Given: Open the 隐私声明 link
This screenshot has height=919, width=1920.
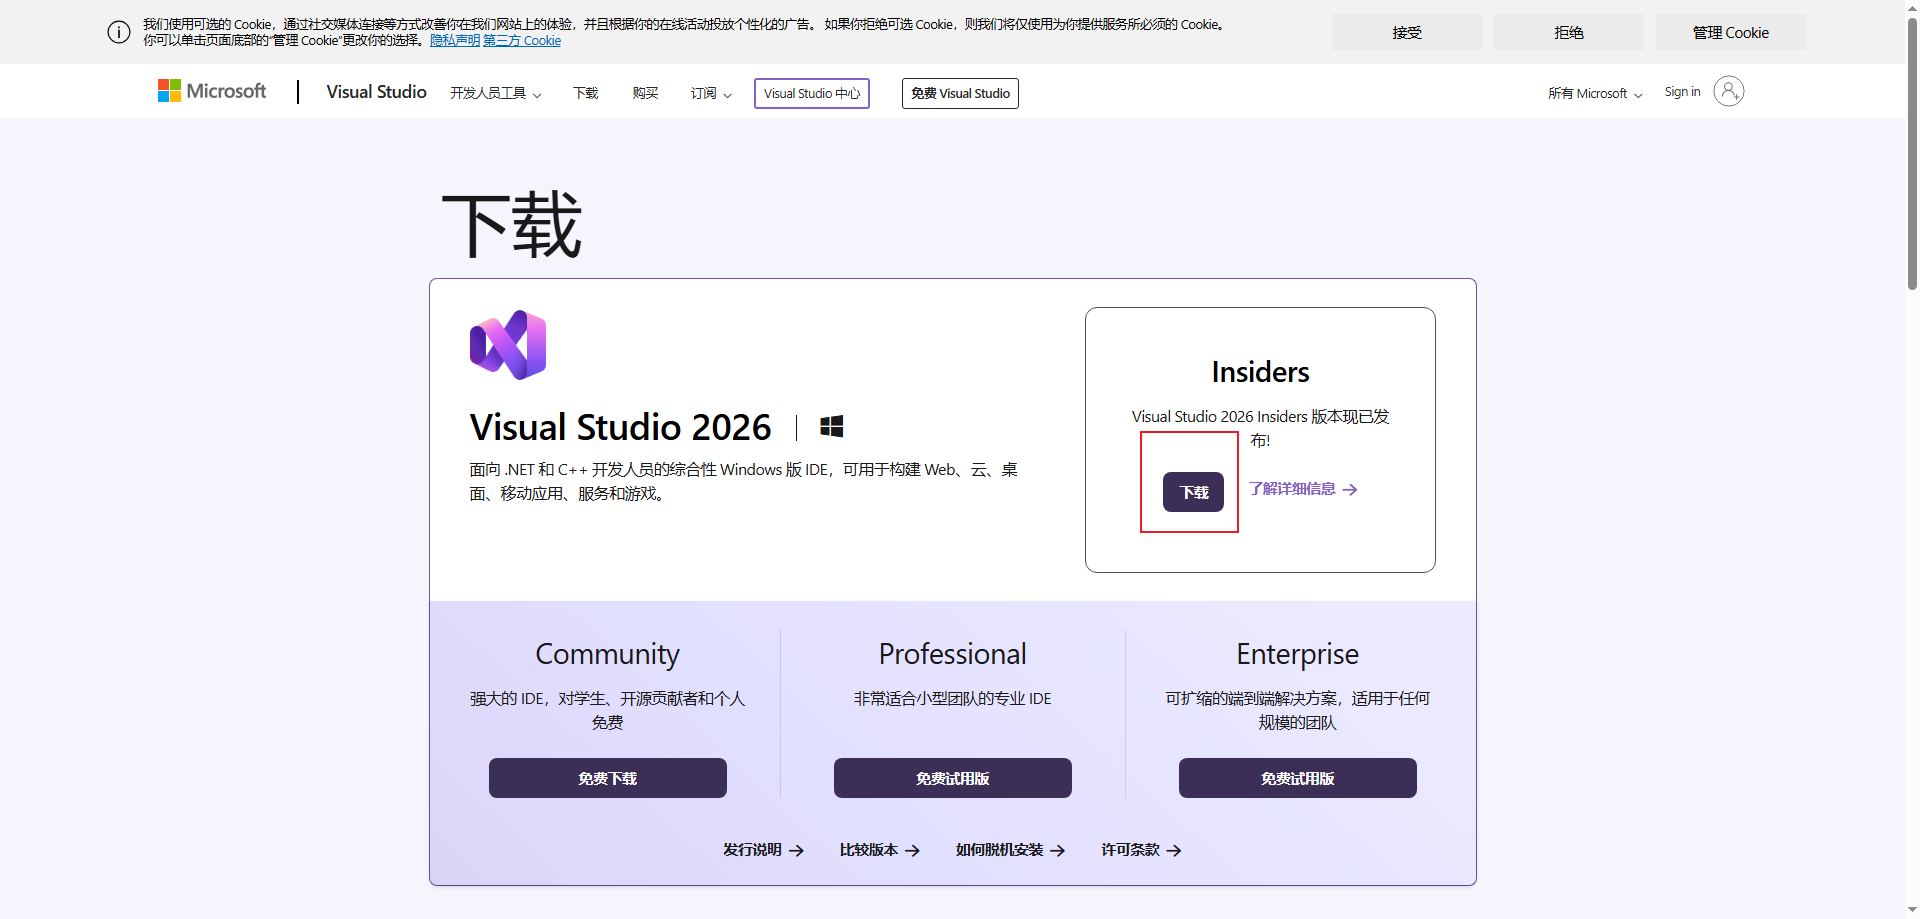Looking at the screenshot, I should [x=455, y=41].
